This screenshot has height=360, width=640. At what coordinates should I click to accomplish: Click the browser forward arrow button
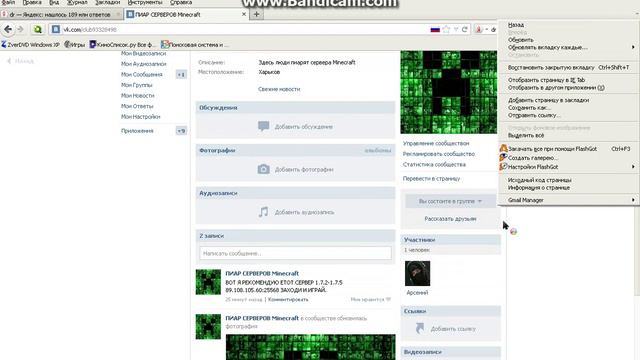coord(20,29)
